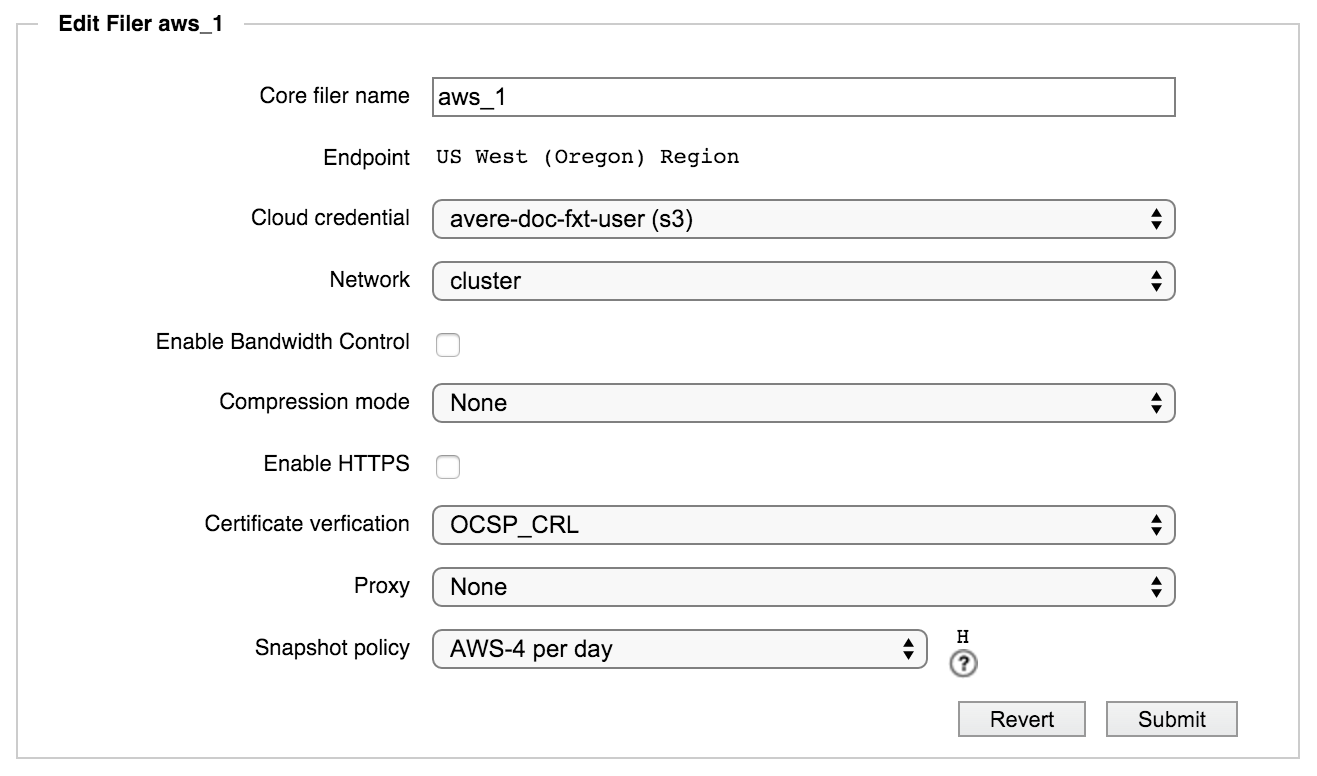
Task: Enable Bandwidth Control checkbox
Action: point(448,345)
